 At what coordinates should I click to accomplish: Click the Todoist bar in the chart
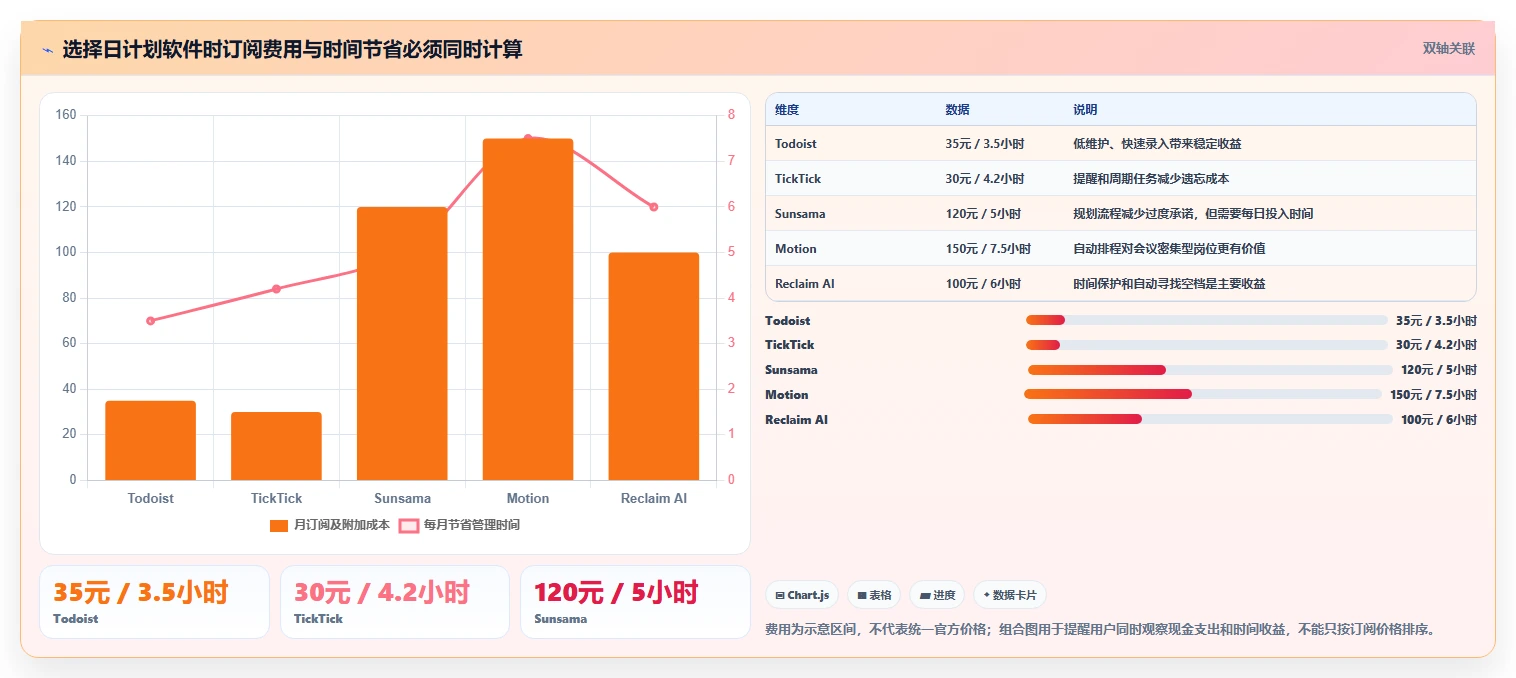151,440
